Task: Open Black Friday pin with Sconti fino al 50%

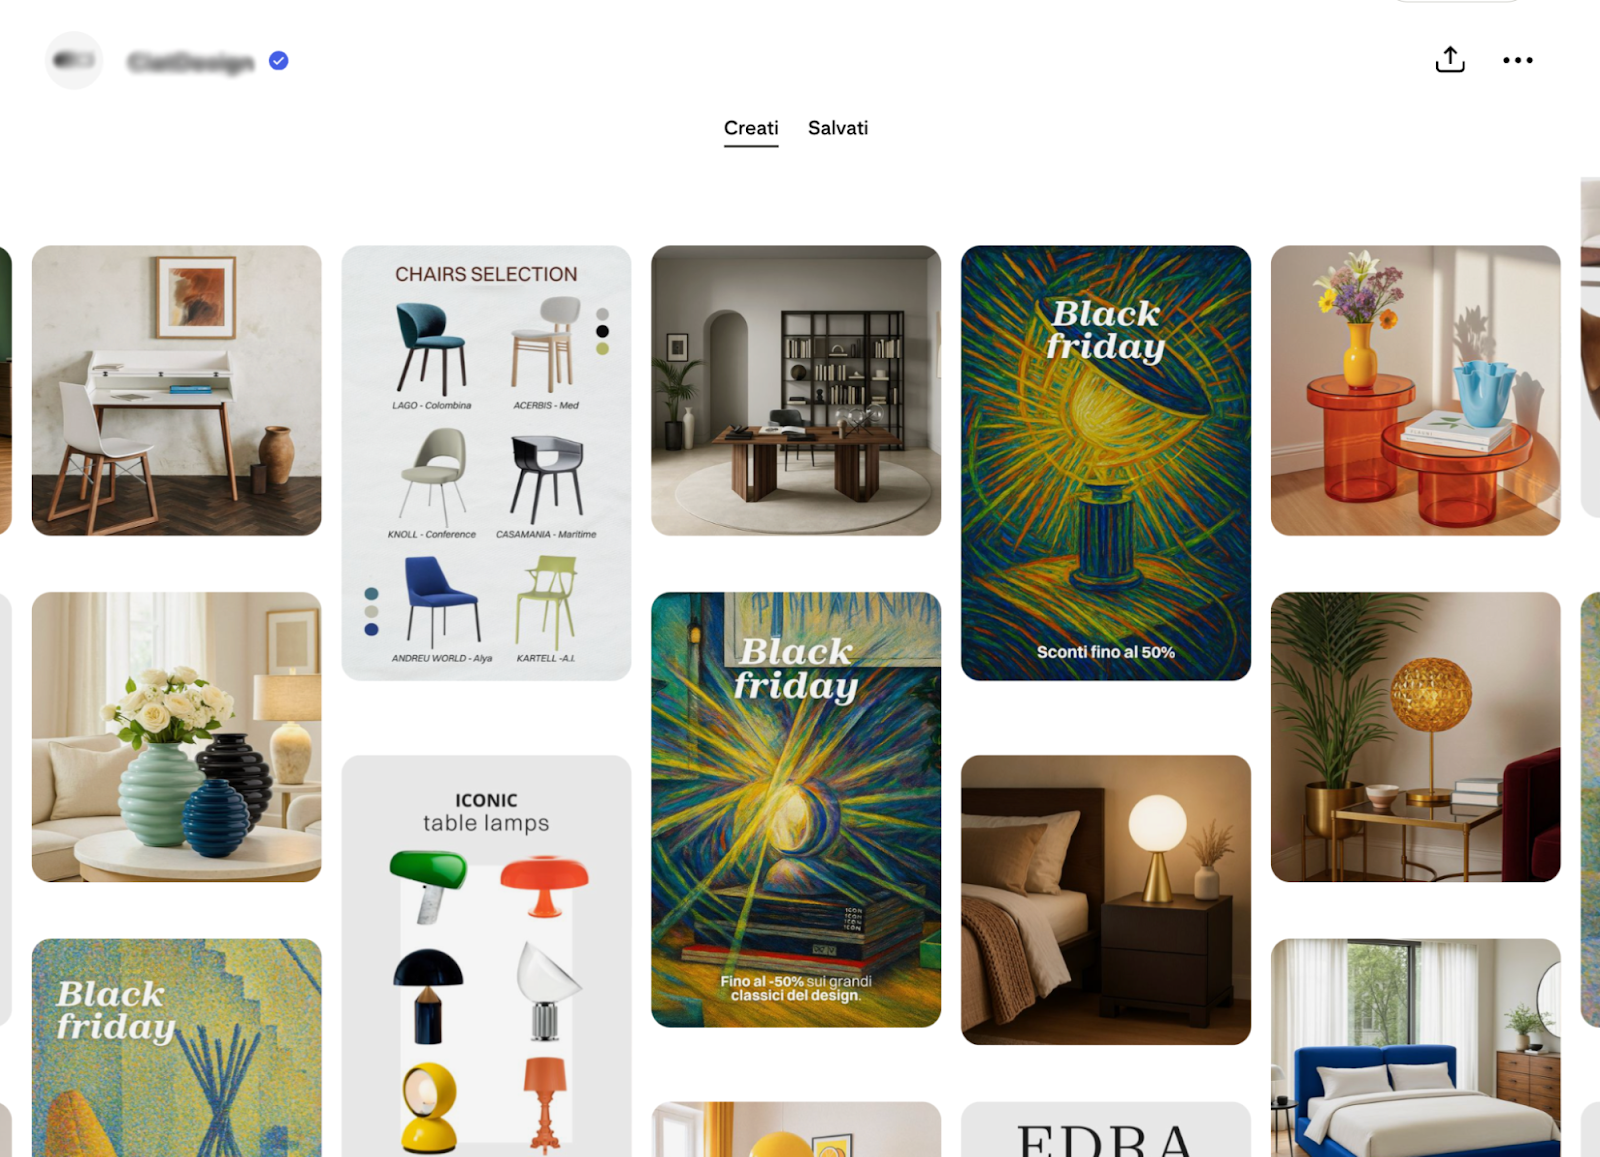Action: pos(1106,463)
